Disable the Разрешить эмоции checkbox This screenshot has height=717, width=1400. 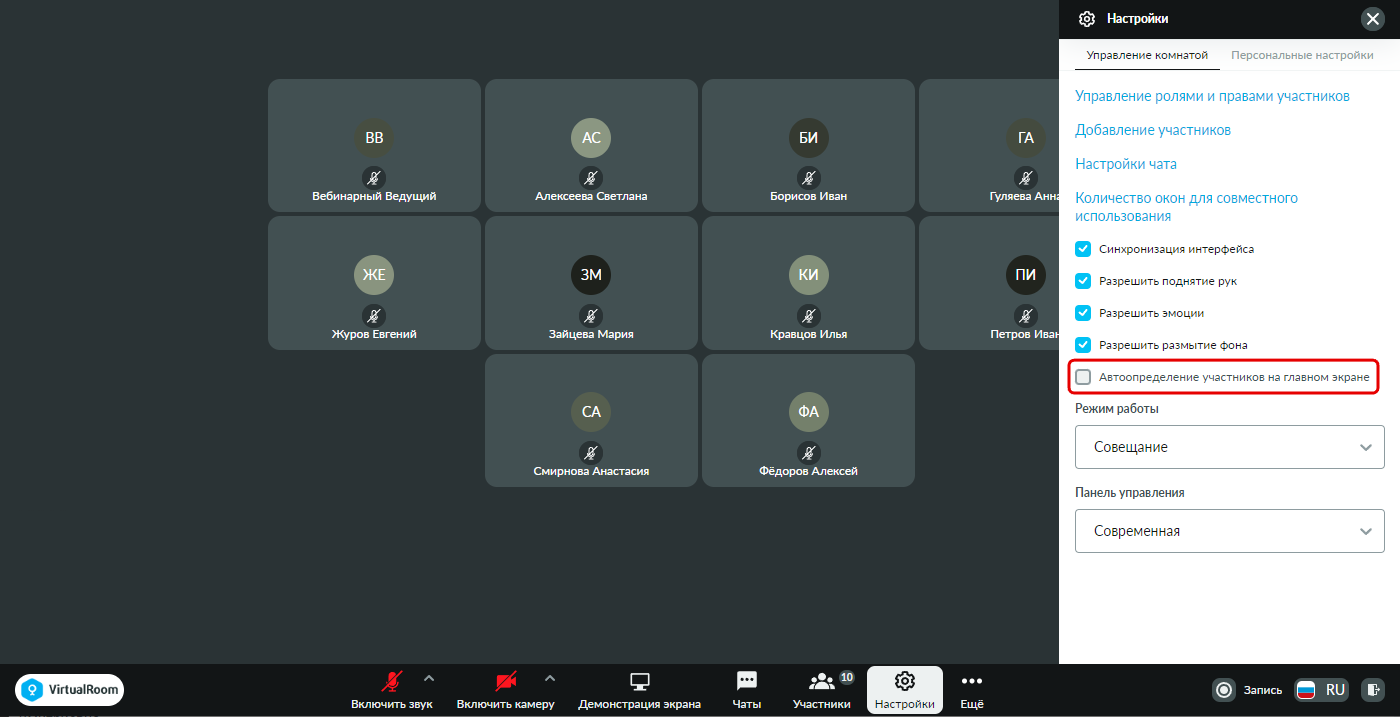[x=1083, y=313]
